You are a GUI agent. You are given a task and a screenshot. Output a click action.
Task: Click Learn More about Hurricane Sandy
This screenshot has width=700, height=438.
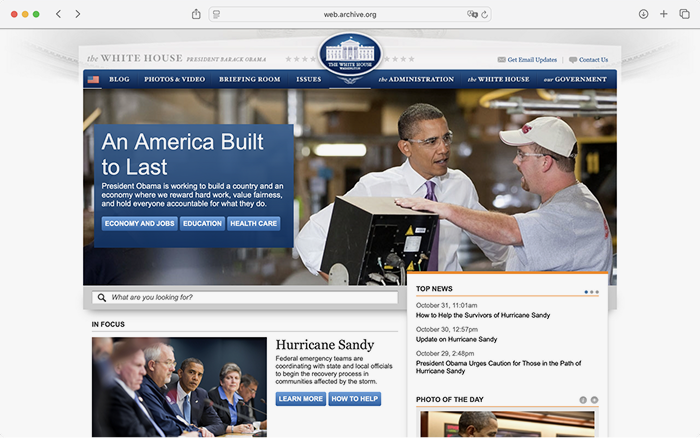coord(300,399)
